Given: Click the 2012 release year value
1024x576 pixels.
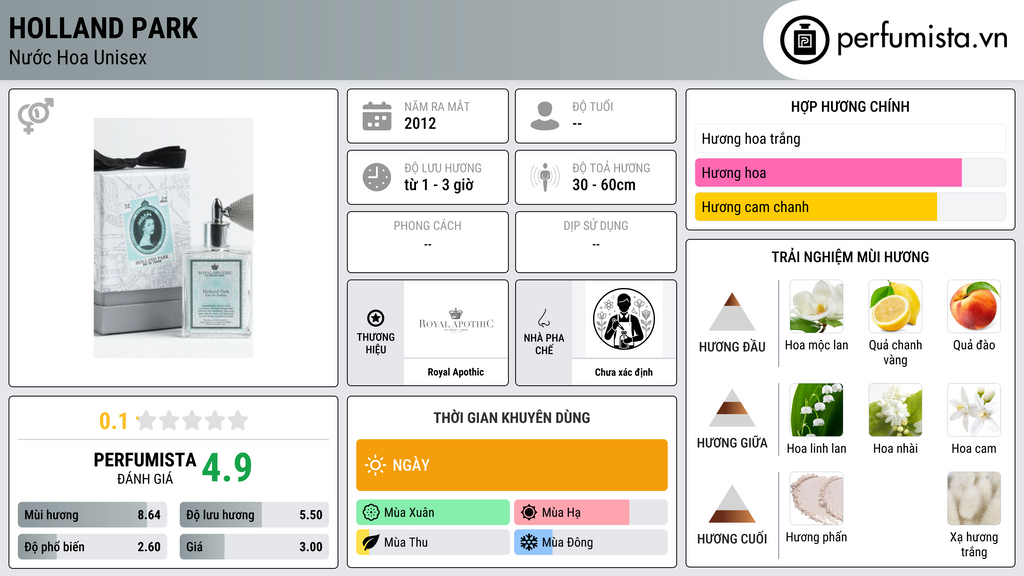Looking at the screenshot, I should 420,123.
